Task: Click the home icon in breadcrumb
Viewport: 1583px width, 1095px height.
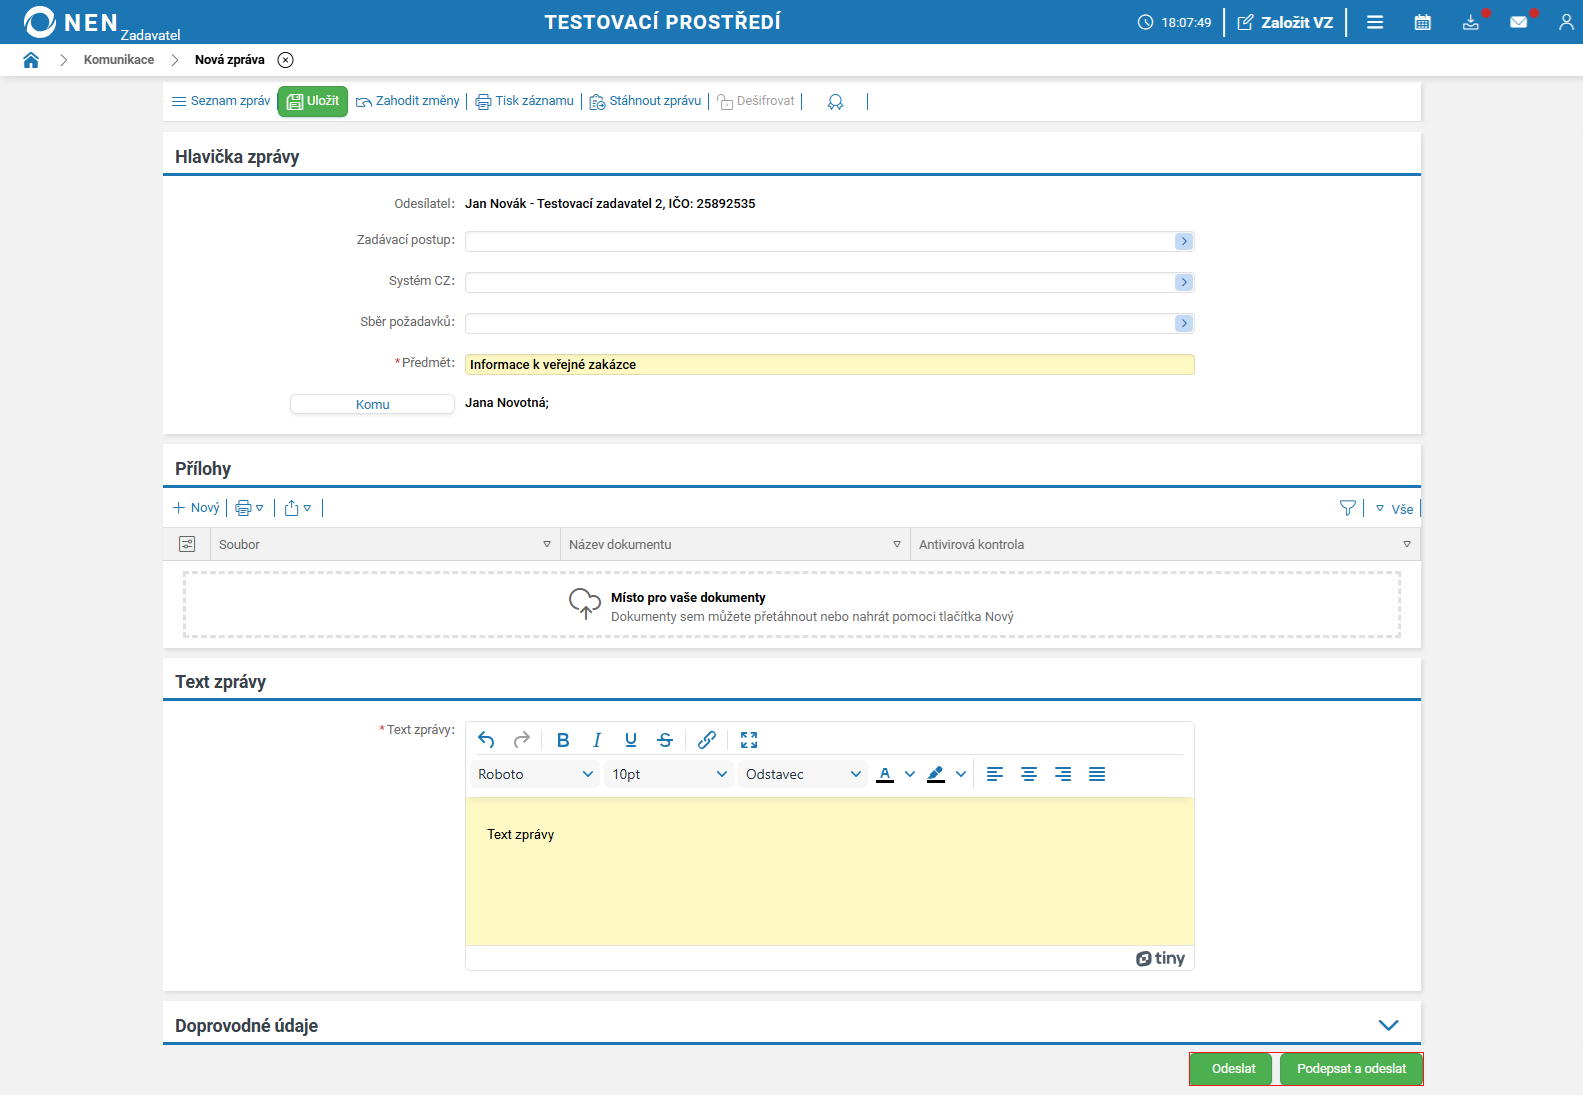Action: pyautogui.click(x=31, y=60)
